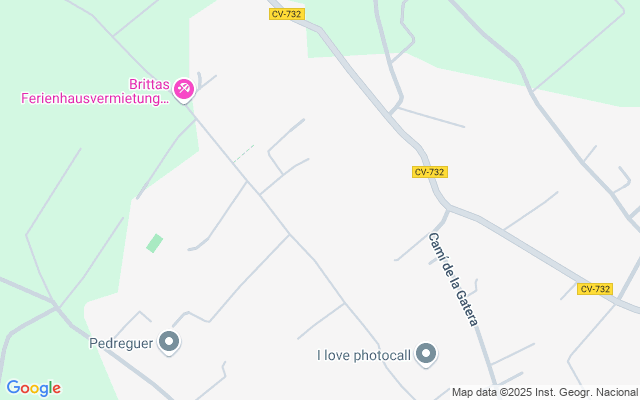Select the small green park rectangle
This screenshot has width=640, height=400.
[x=155, y=243]
